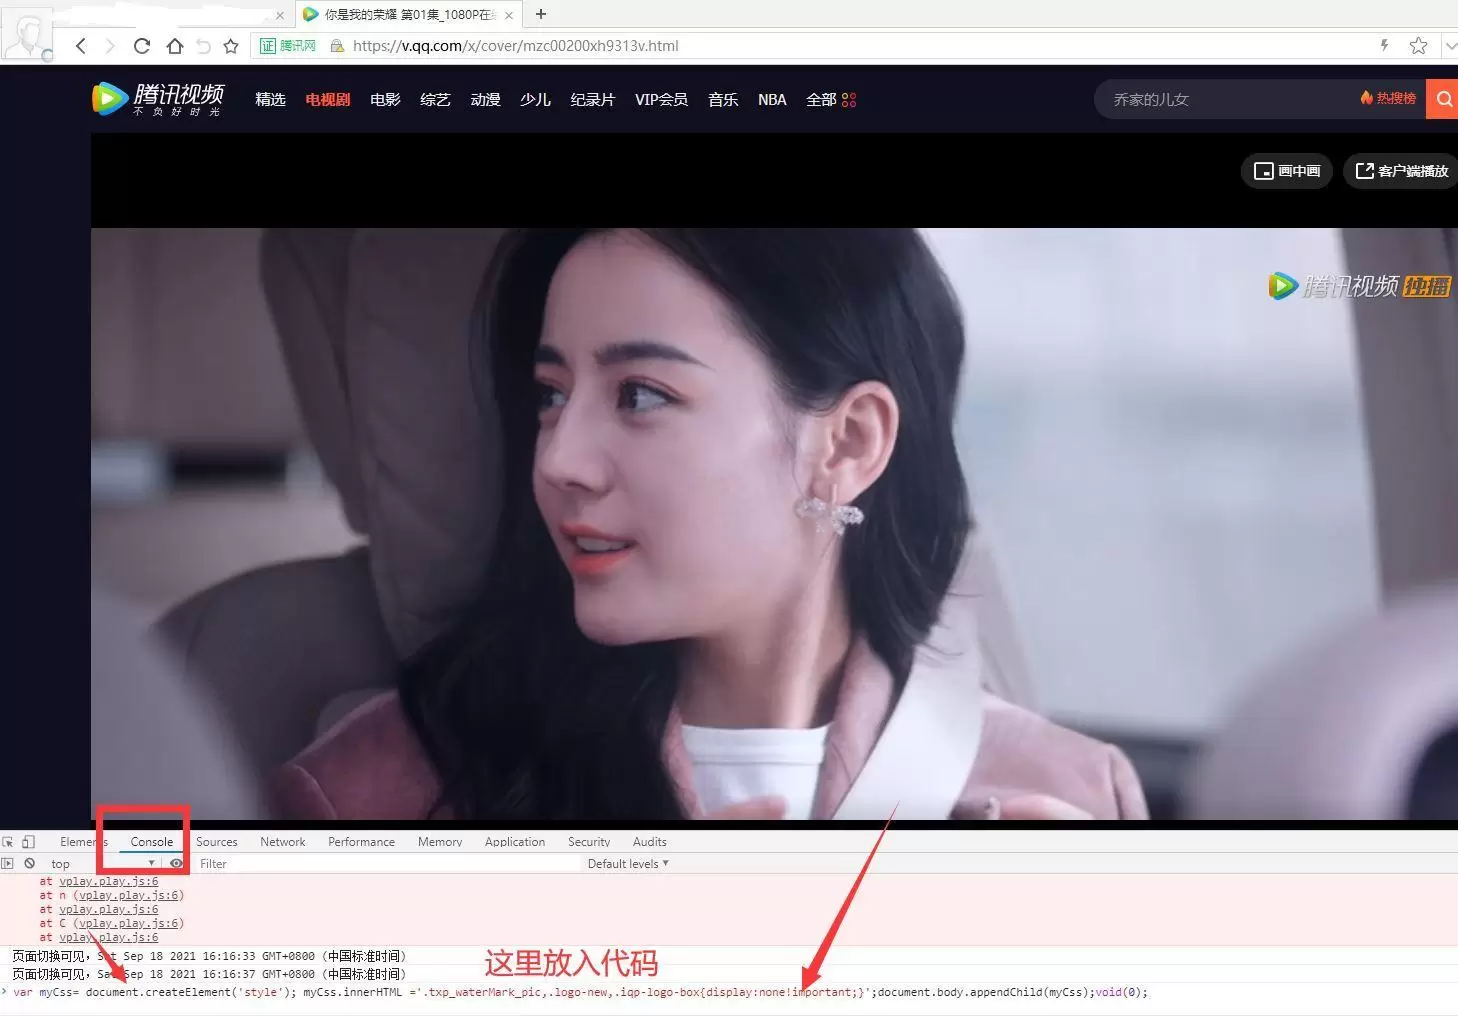Click 客户端播放 to play in client
1458x1016 pixels.
[1401, 171]
